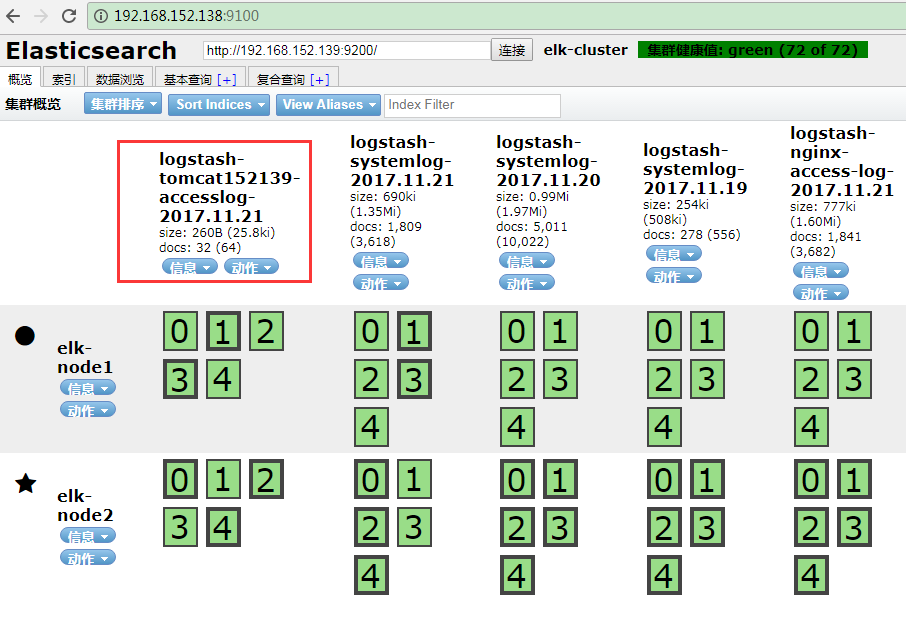The height and width of the screenshot is (639, 906).
Task: Open 动作 menu for logstash-systemlog-2017.11.21
Action: [x=381, y=283]
